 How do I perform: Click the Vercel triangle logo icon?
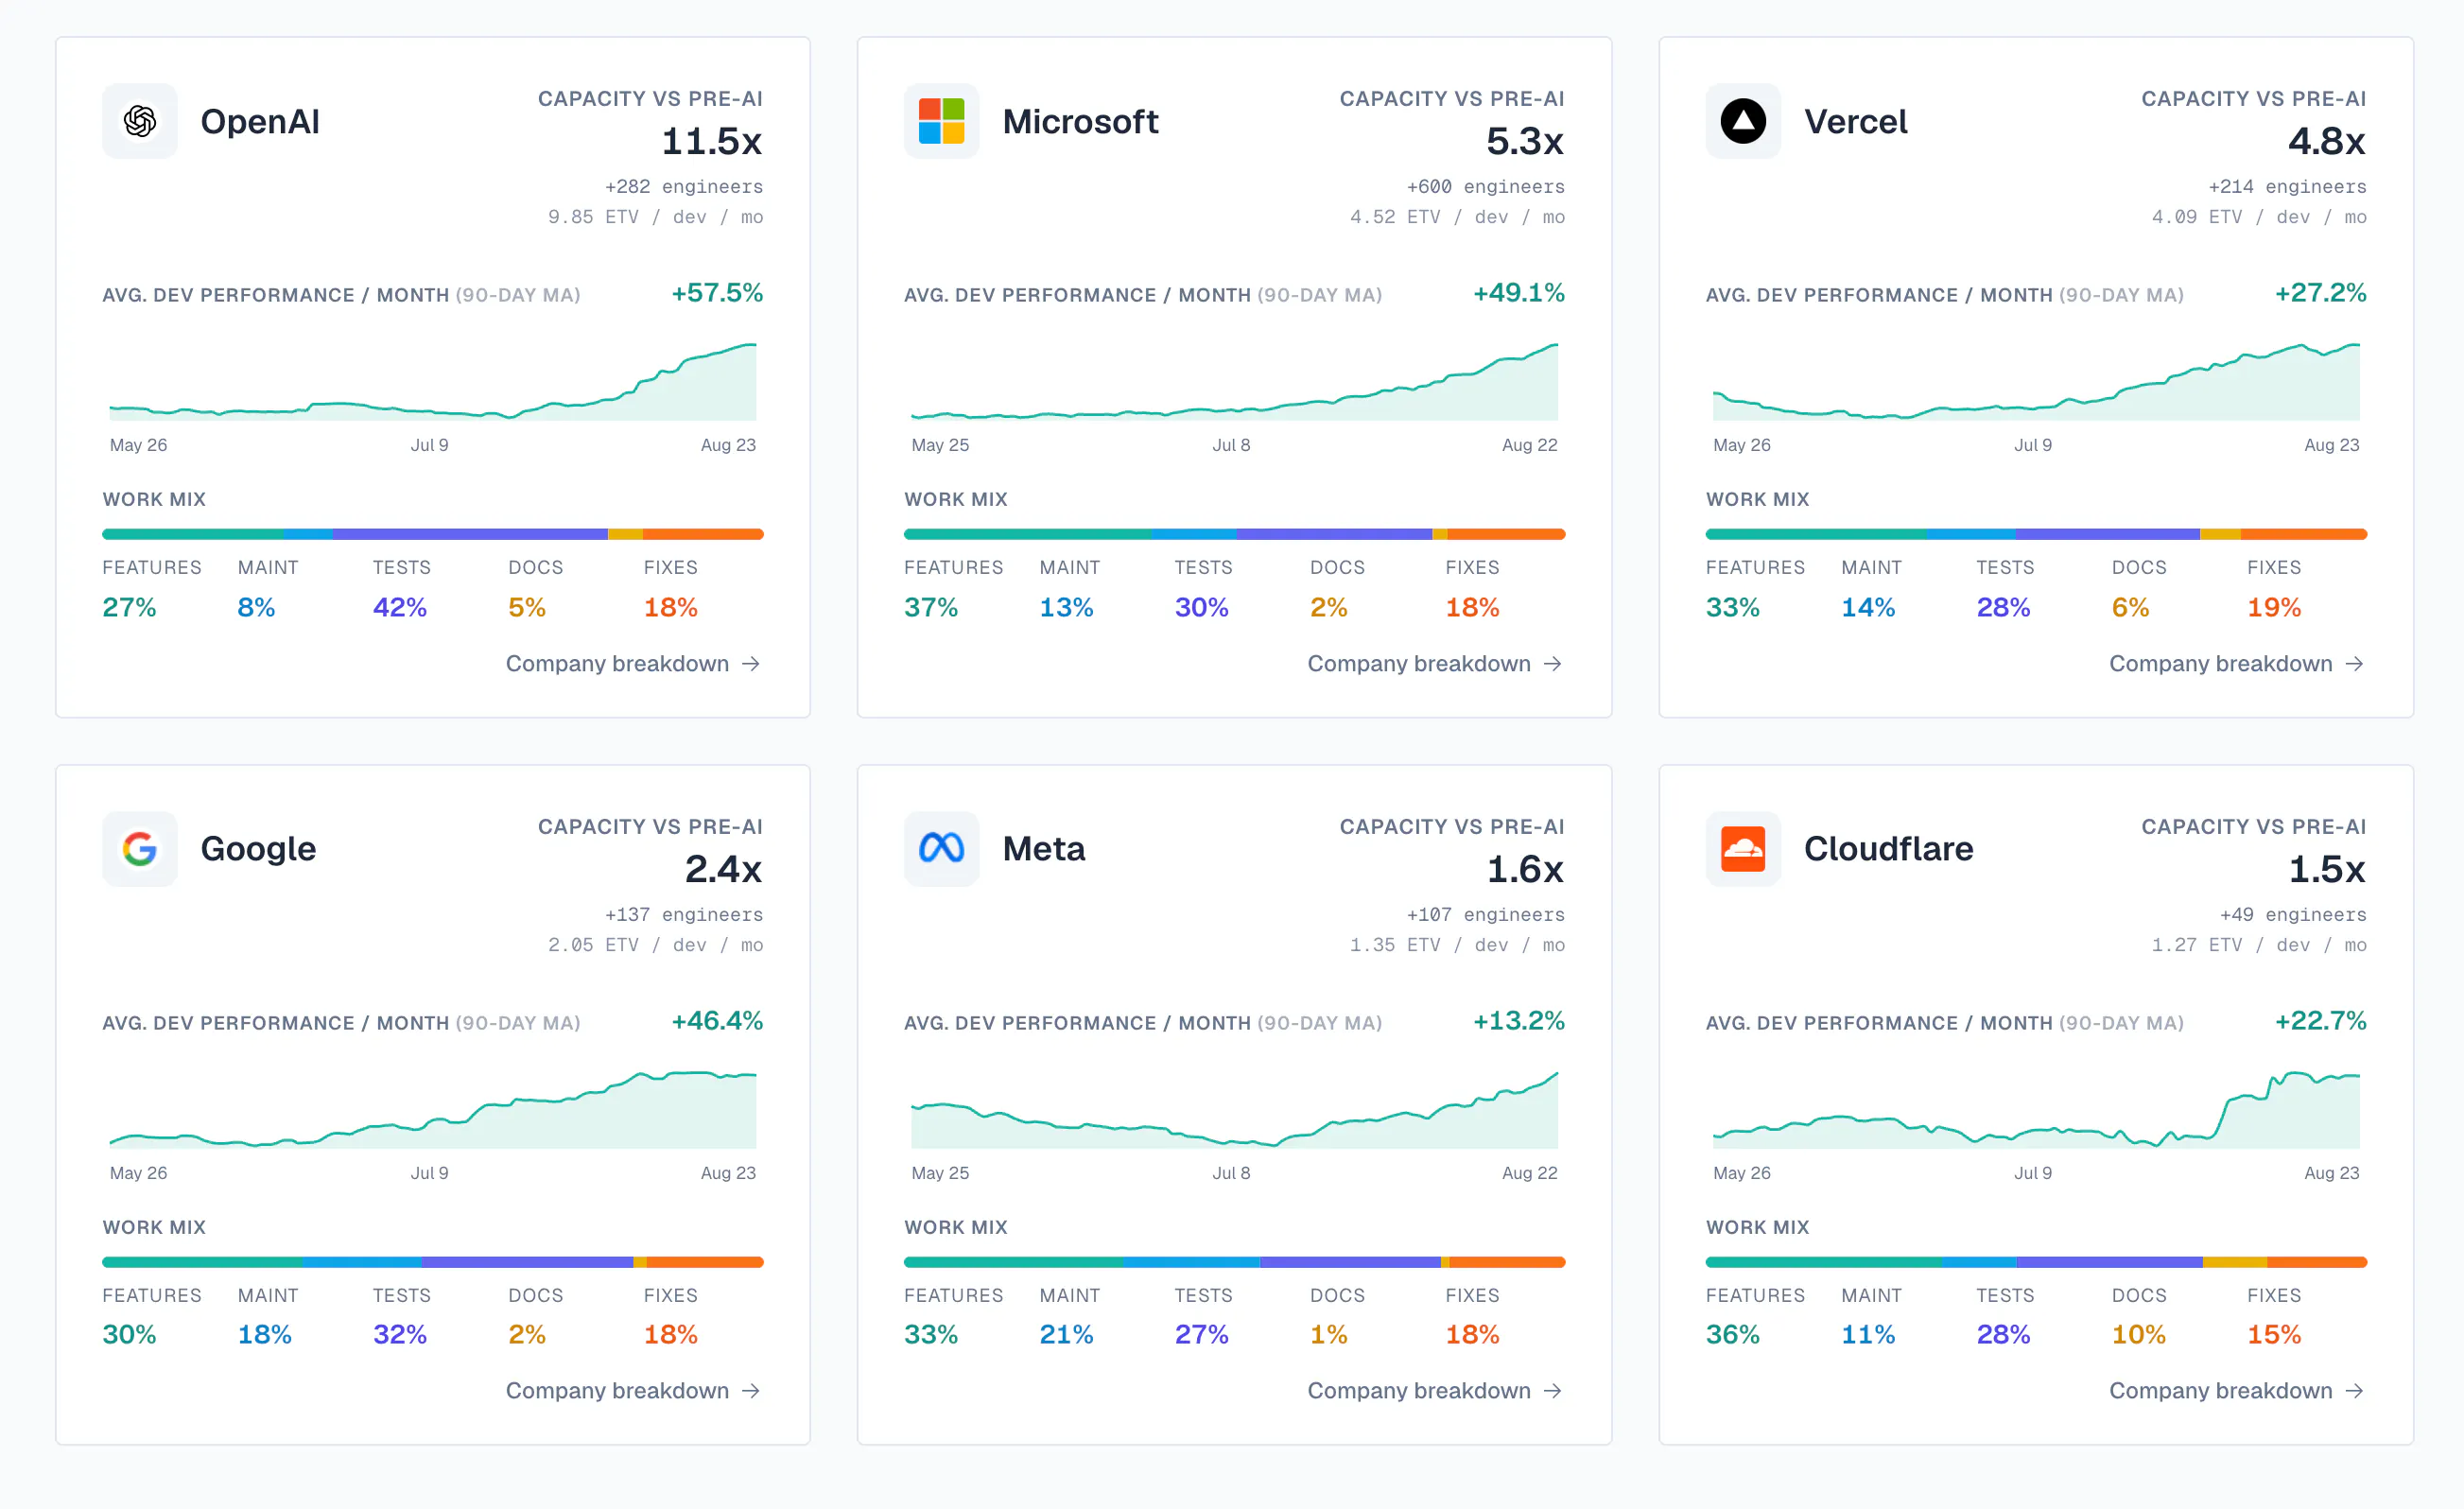click(1743, 121)
